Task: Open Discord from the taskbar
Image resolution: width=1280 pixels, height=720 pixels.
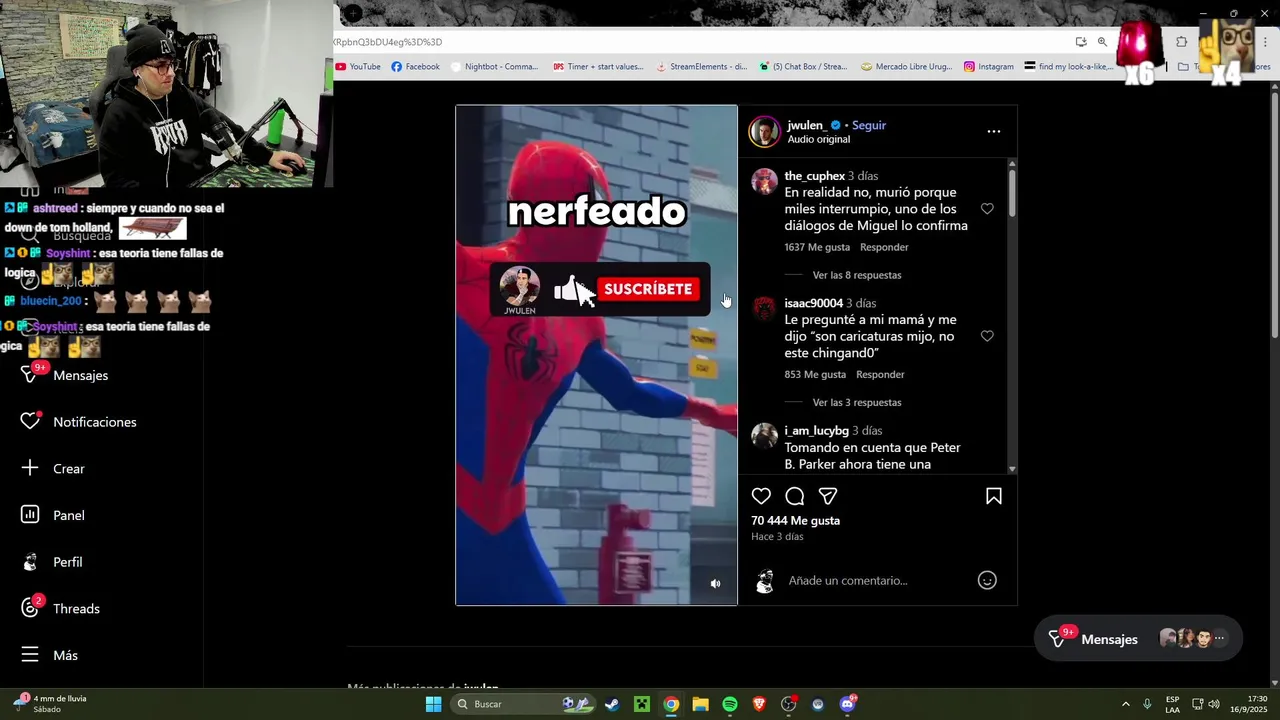Action: (848, 704)
